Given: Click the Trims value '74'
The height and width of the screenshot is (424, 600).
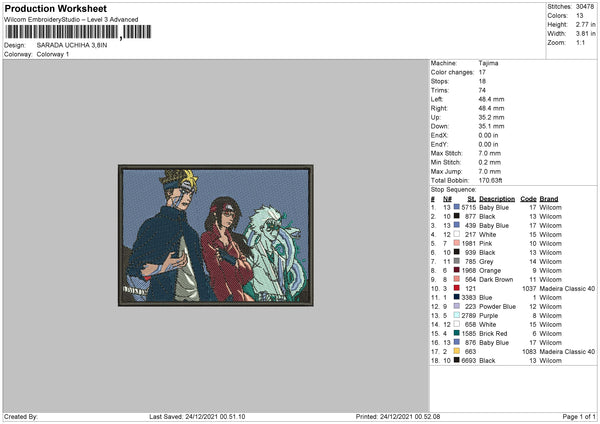Looking at the screenshot, I should point(482,90).
